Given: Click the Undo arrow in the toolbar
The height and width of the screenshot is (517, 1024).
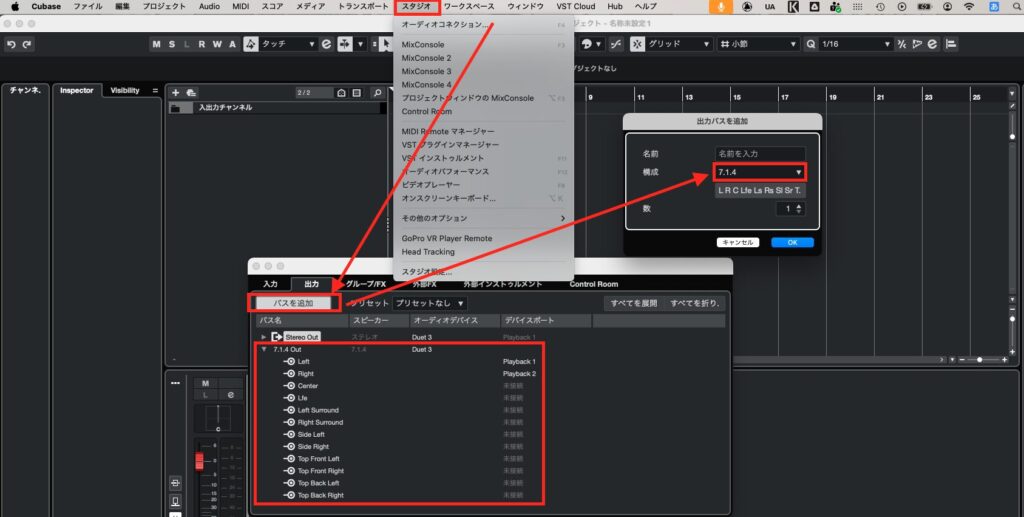Looking at the screenshot, I should (11, 44).
